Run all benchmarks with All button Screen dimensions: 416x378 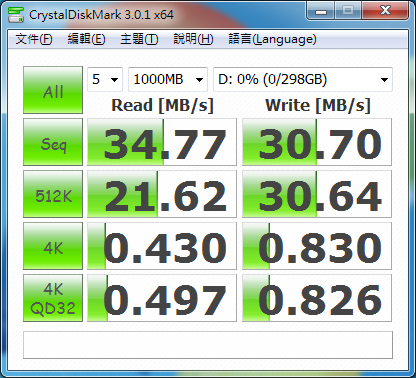tap(53, 90)
